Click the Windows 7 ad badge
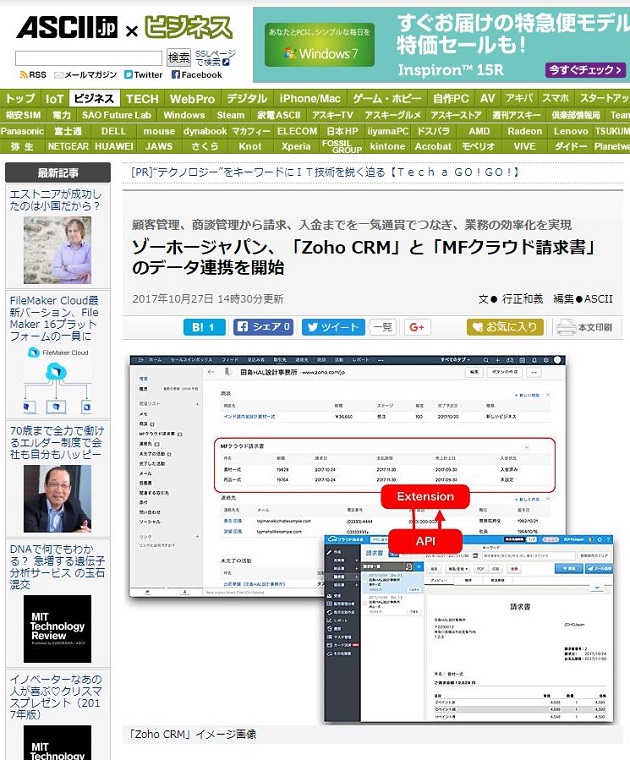The width and height of the screenshot is (630, 760). [320, 45]
